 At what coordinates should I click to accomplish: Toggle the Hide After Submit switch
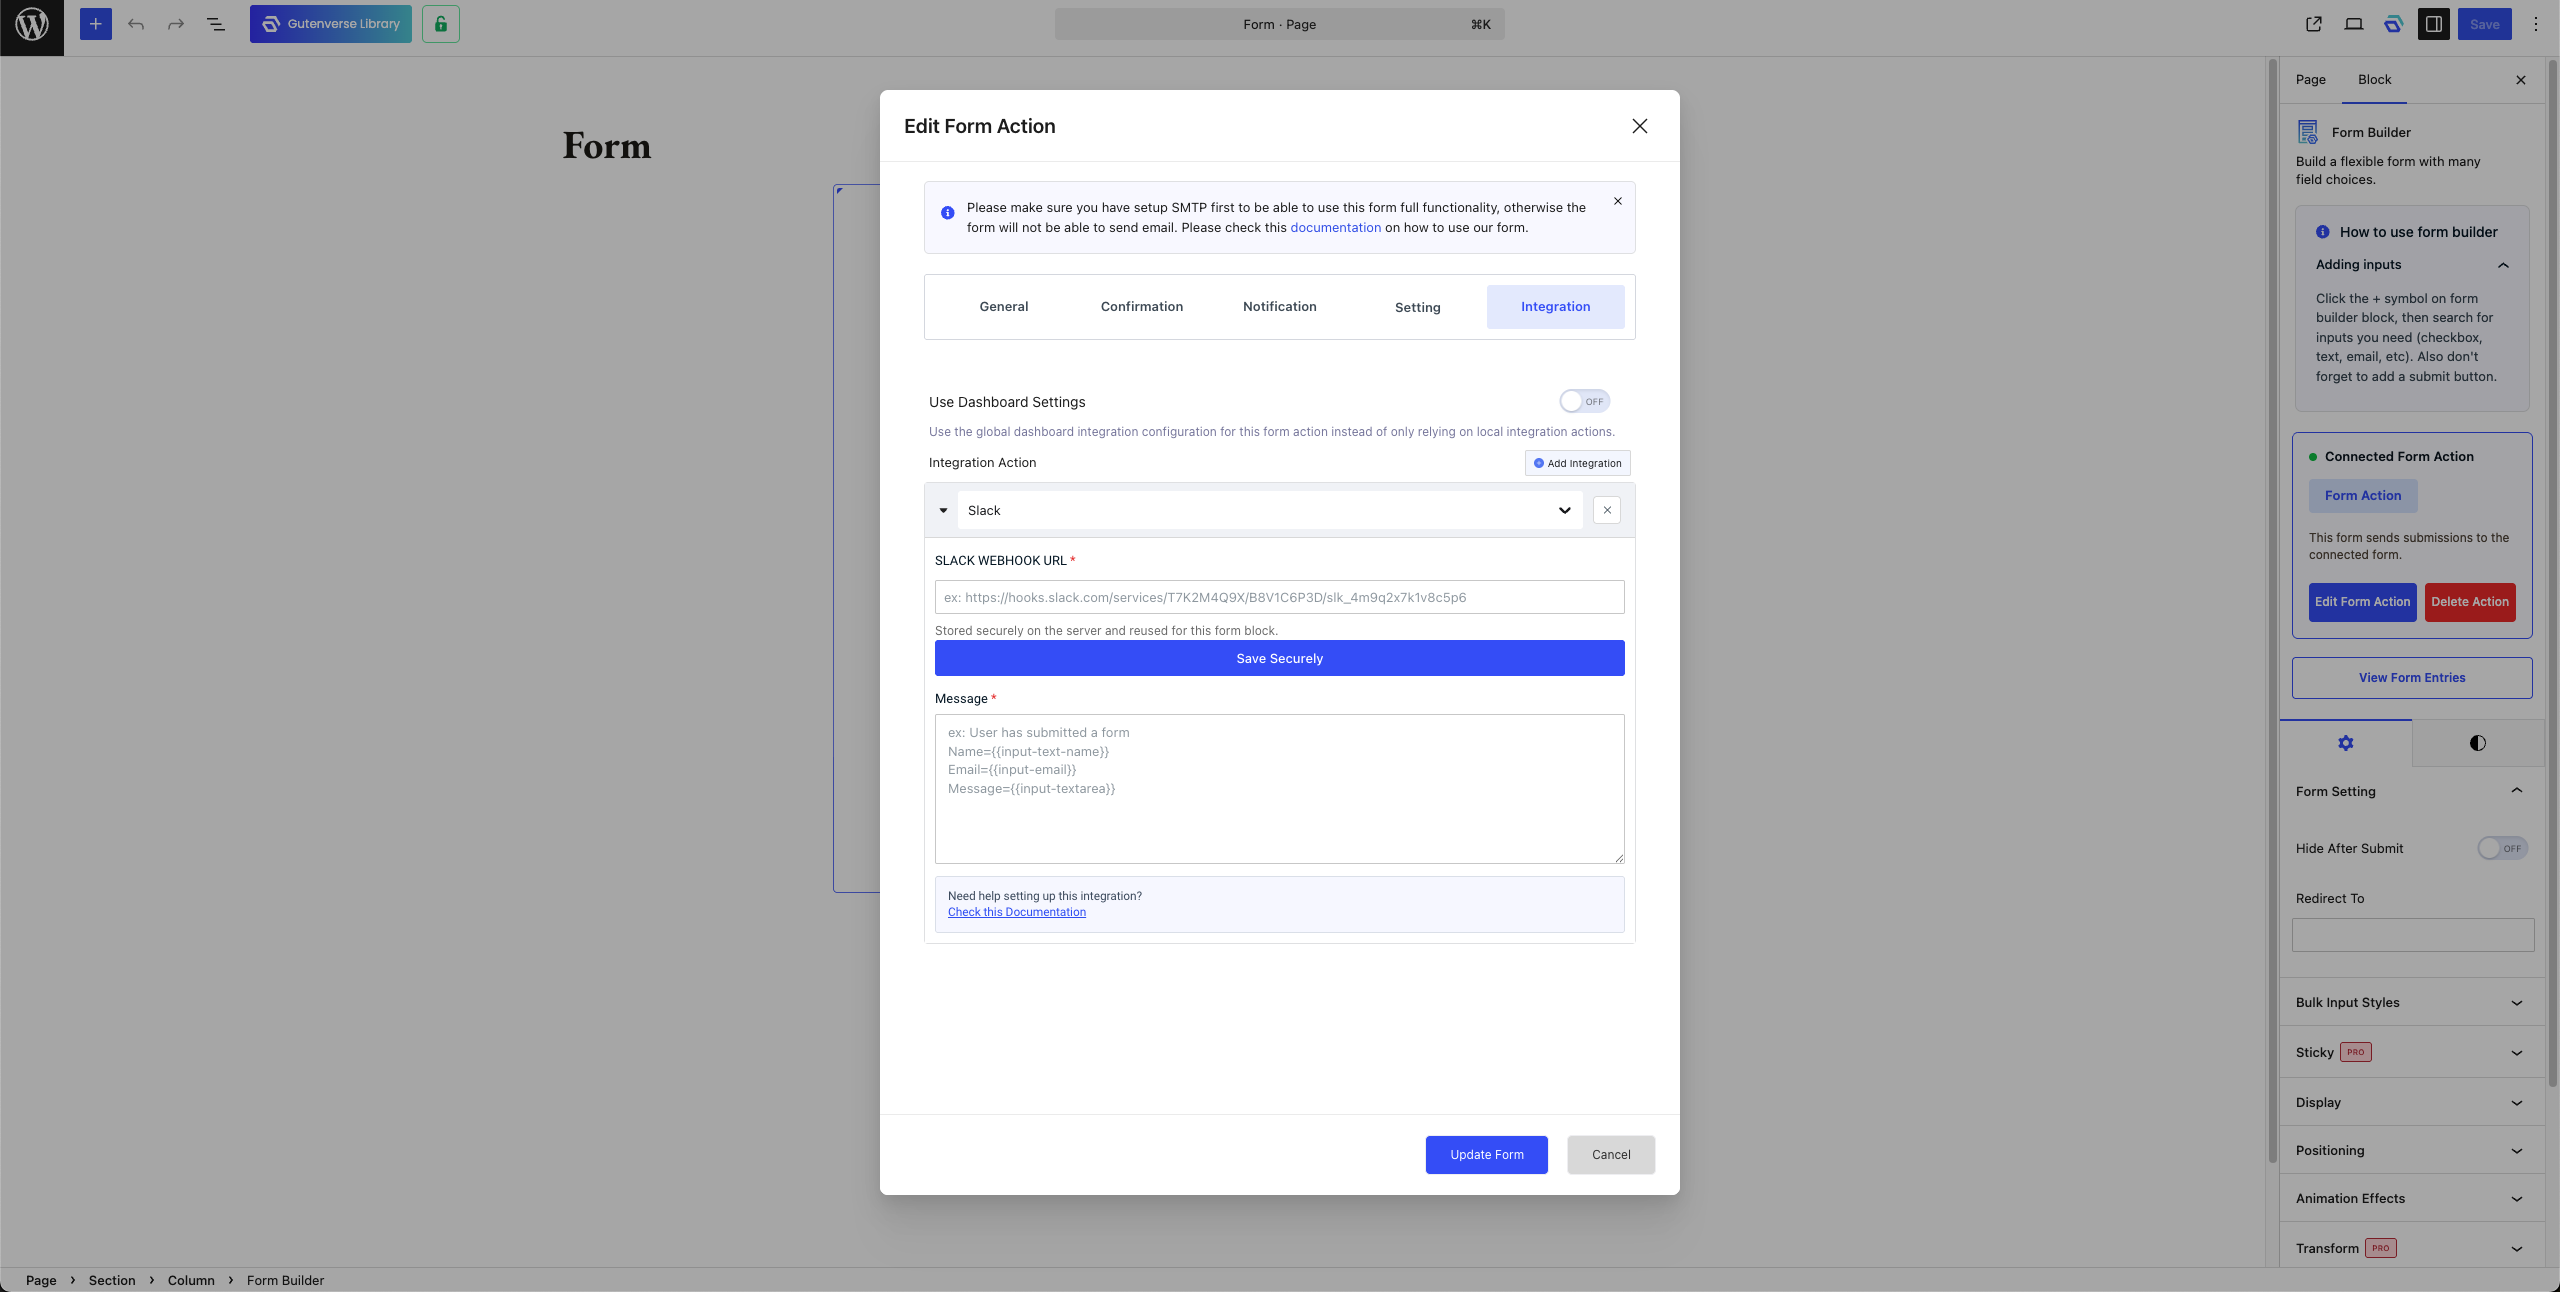coord(2503,848)
